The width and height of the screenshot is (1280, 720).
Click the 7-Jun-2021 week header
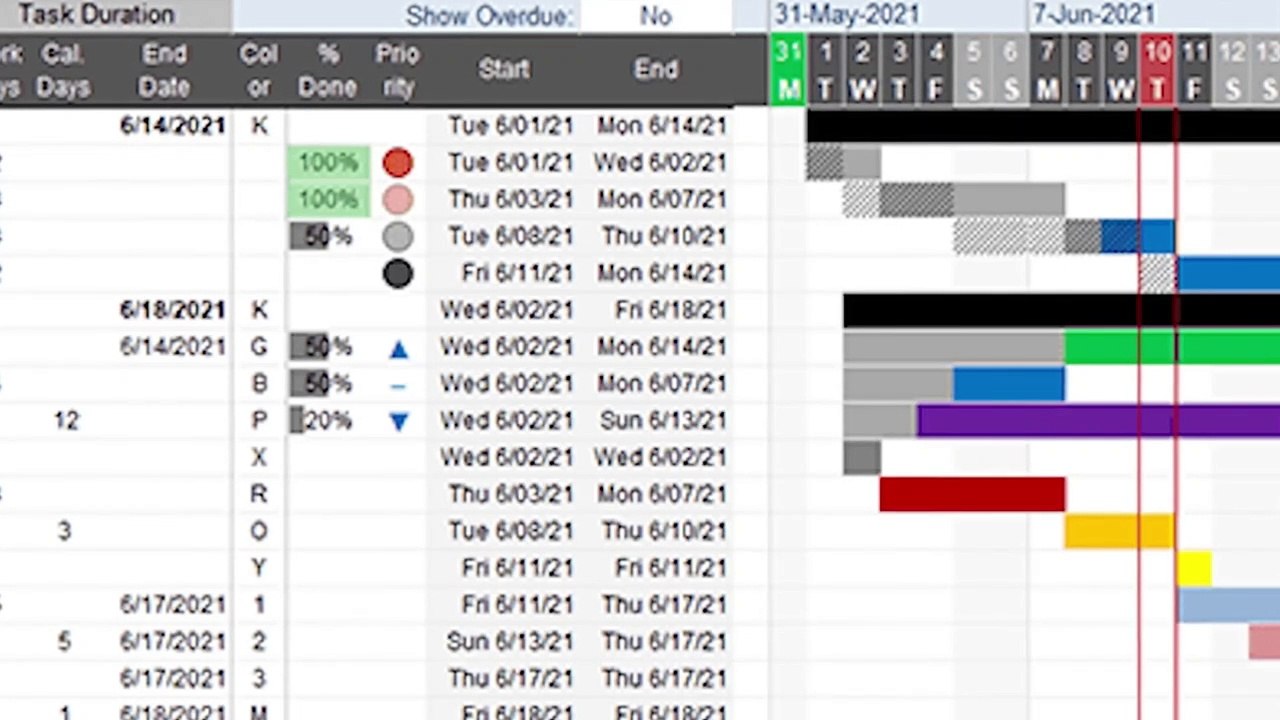[1093, 15]
